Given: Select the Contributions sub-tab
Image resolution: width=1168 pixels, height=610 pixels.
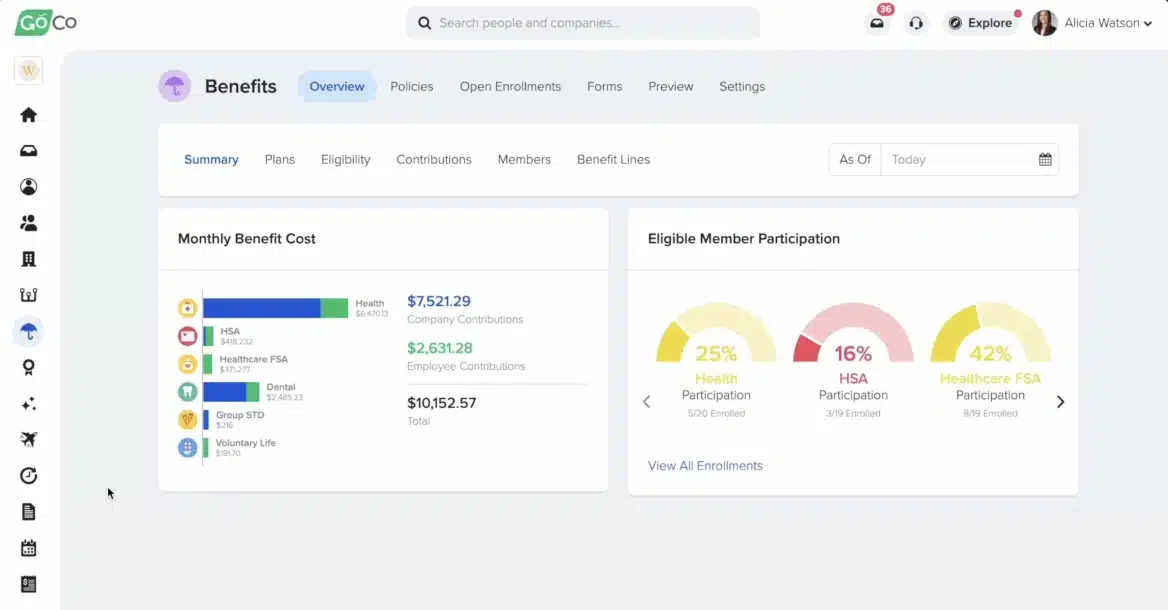Looking at the screenshot, I should point(434,159).
